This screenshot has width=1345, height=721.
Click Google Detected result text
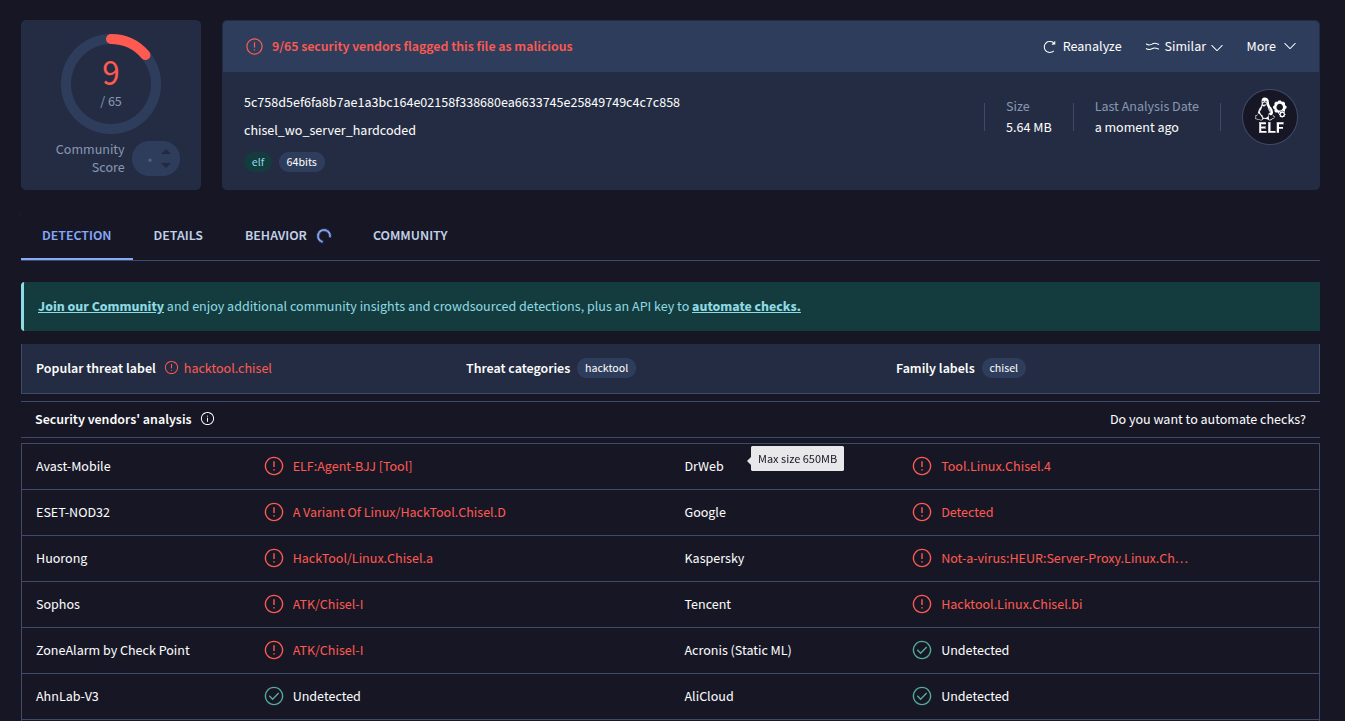pos(967,513)
